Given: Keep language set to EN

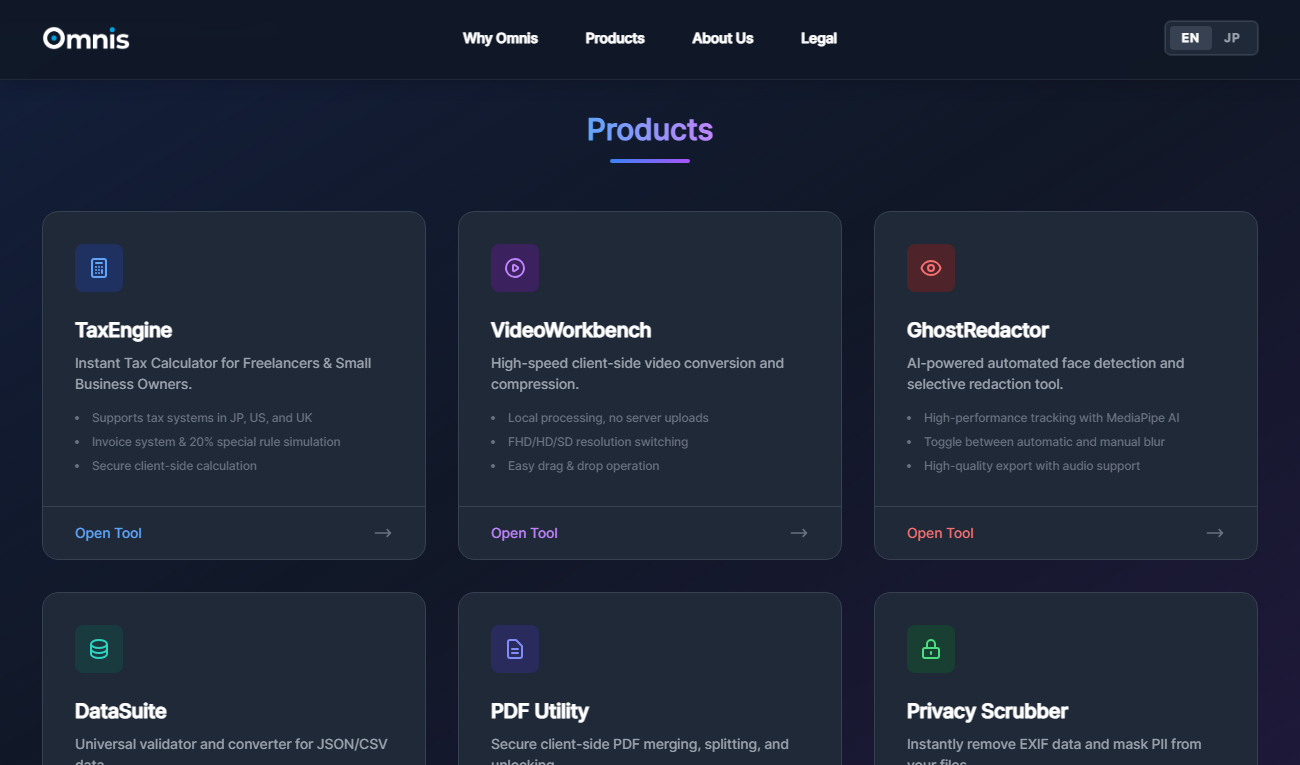Looking at the screenshot, I should click(x=1190, y=37).
